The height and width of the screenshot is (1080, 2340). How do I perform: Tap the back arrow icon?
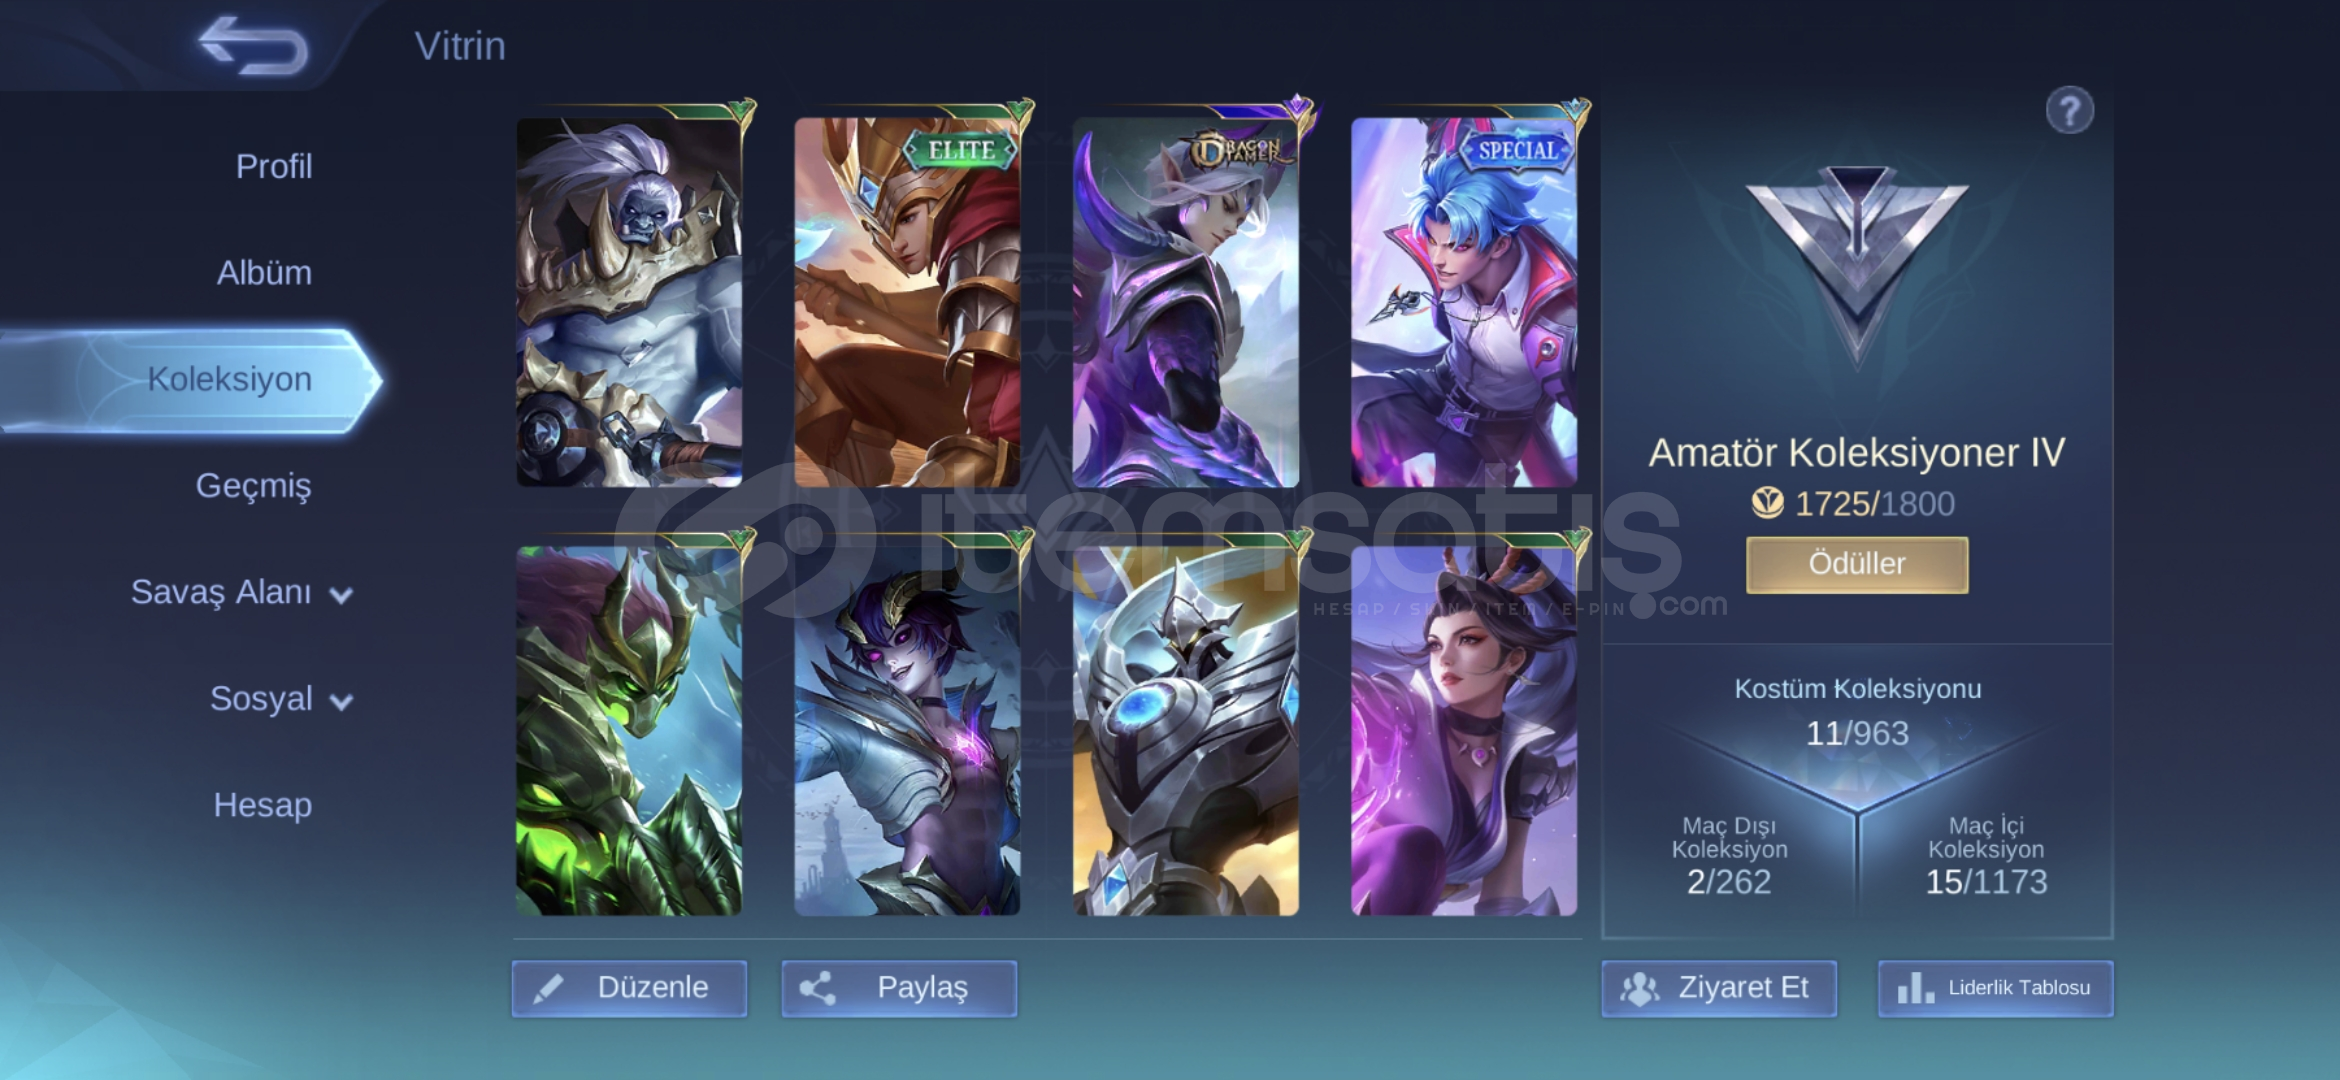tap(252, 45)
